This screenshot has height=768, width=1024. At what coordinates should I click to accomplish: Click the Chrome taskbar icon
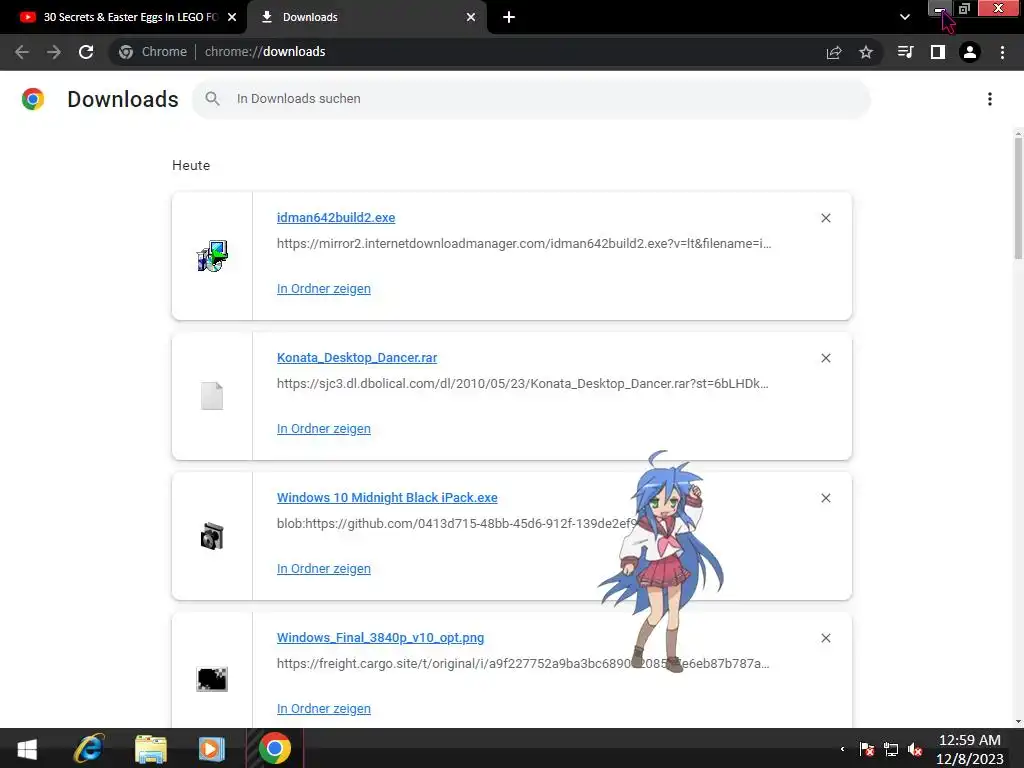coord(275,748)
